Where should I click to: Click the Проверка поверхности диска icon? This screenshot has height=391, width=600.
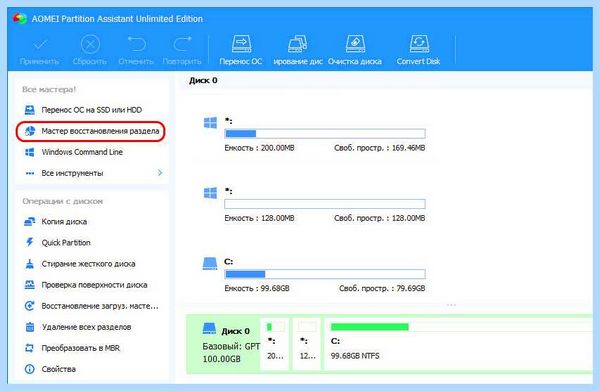[x=29, y=285]
